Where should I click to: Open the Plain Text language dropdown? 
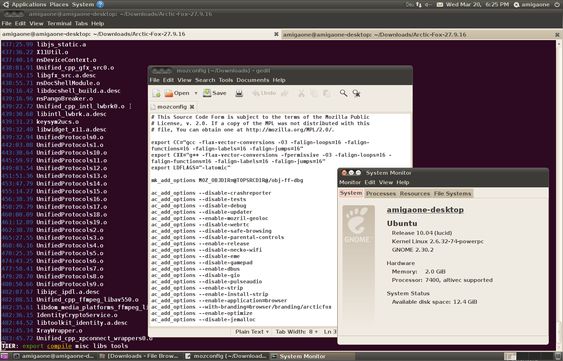tap(252, 332)
